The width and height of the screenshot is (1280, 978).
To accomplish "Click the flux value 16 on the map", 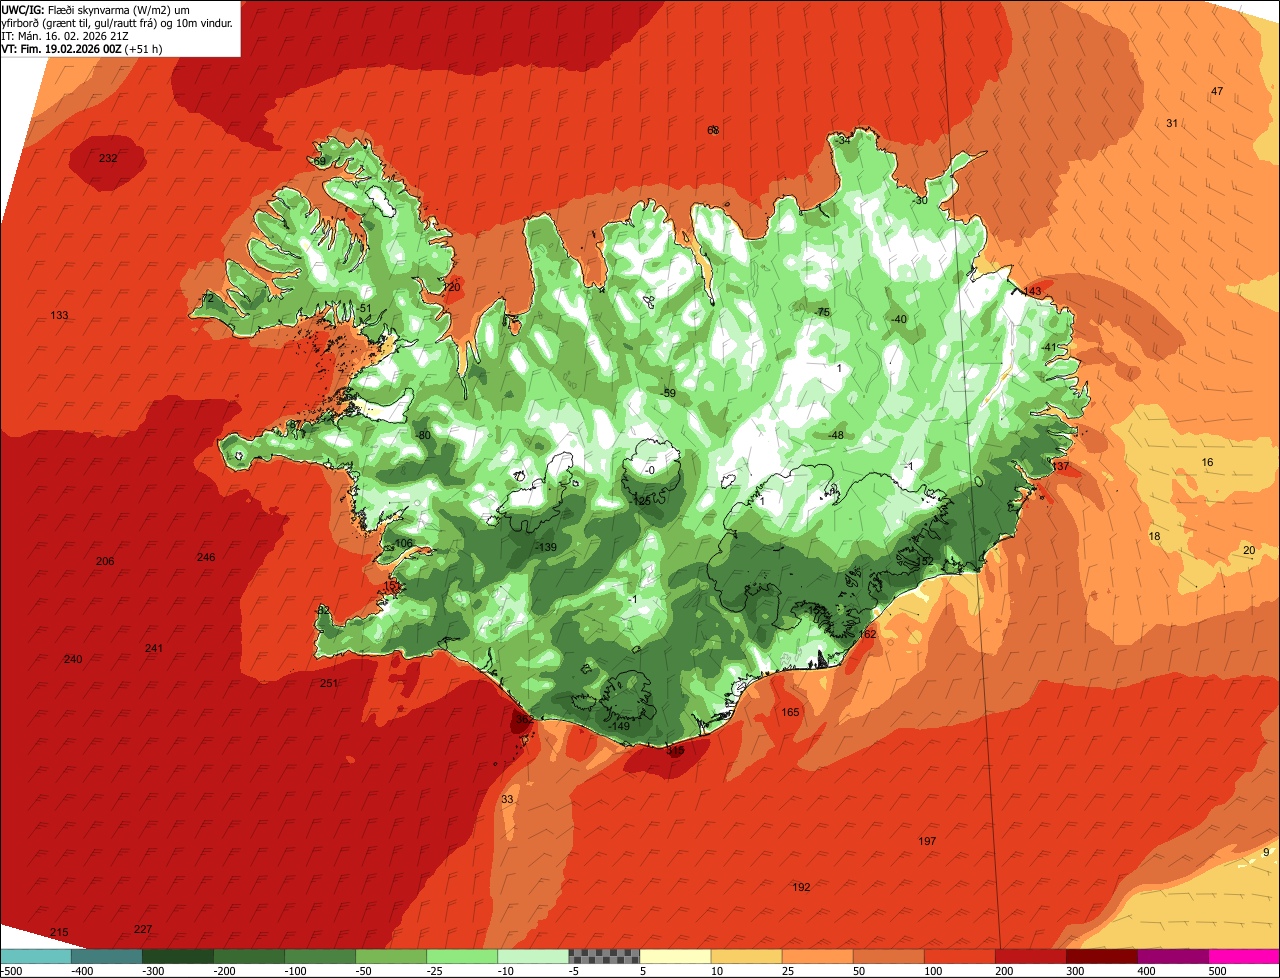I will [x=1207, y=463].
